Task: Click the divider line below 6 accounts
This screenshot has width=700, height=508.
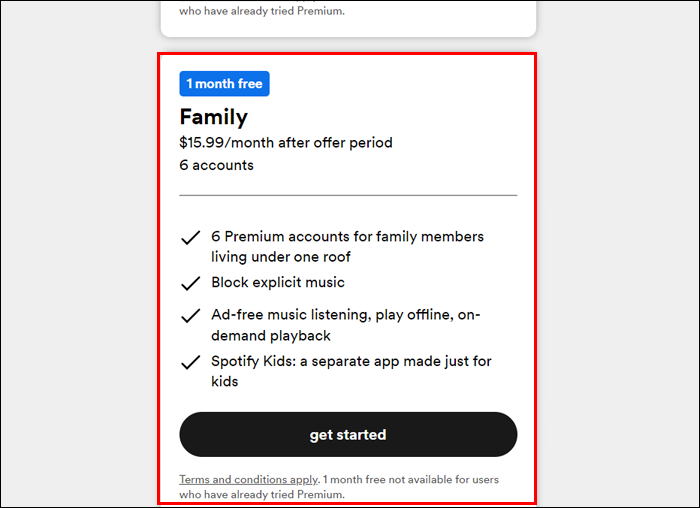Action: [348, 195]
